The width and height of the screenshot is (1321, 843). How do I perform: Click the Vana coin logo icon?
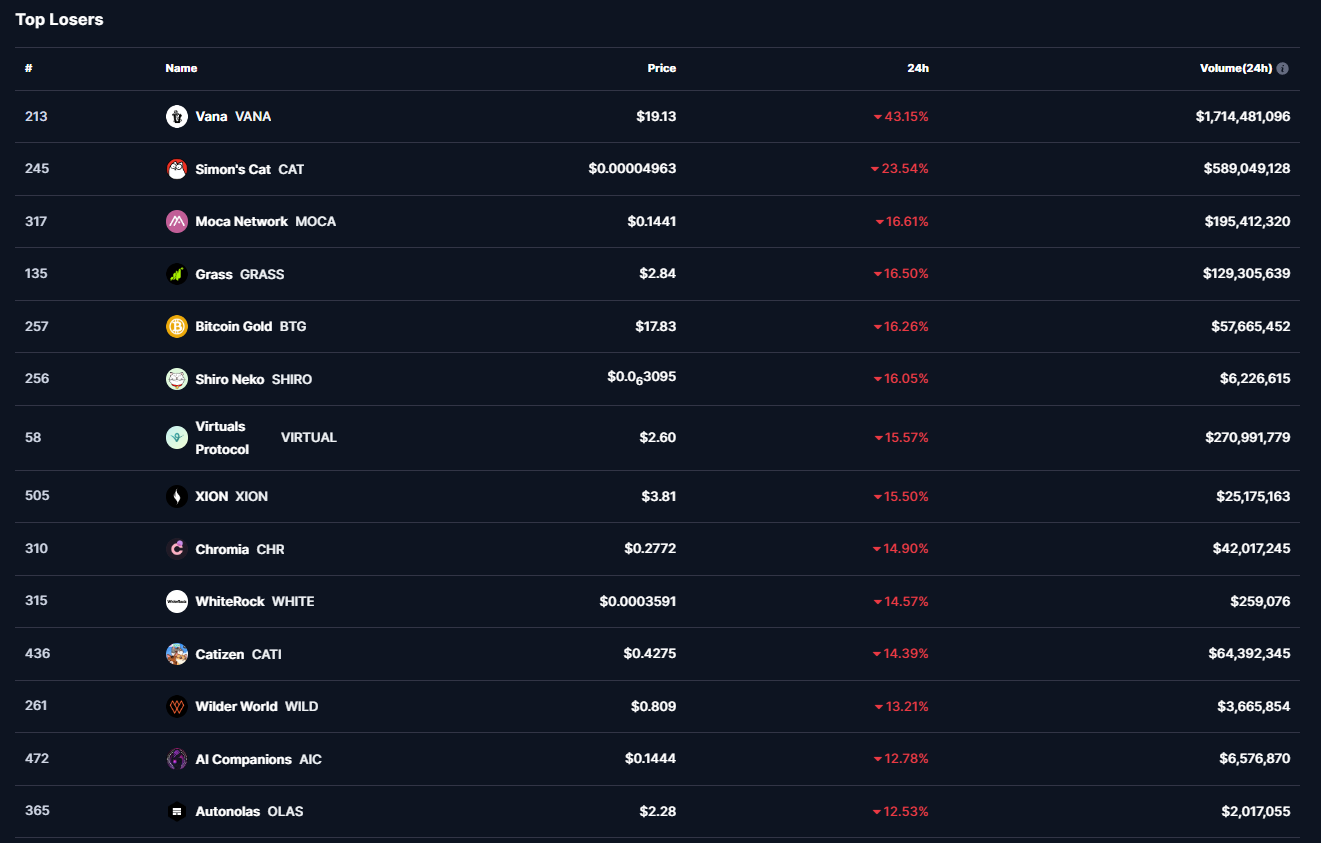pyautogui.click(x=176, y=117)
